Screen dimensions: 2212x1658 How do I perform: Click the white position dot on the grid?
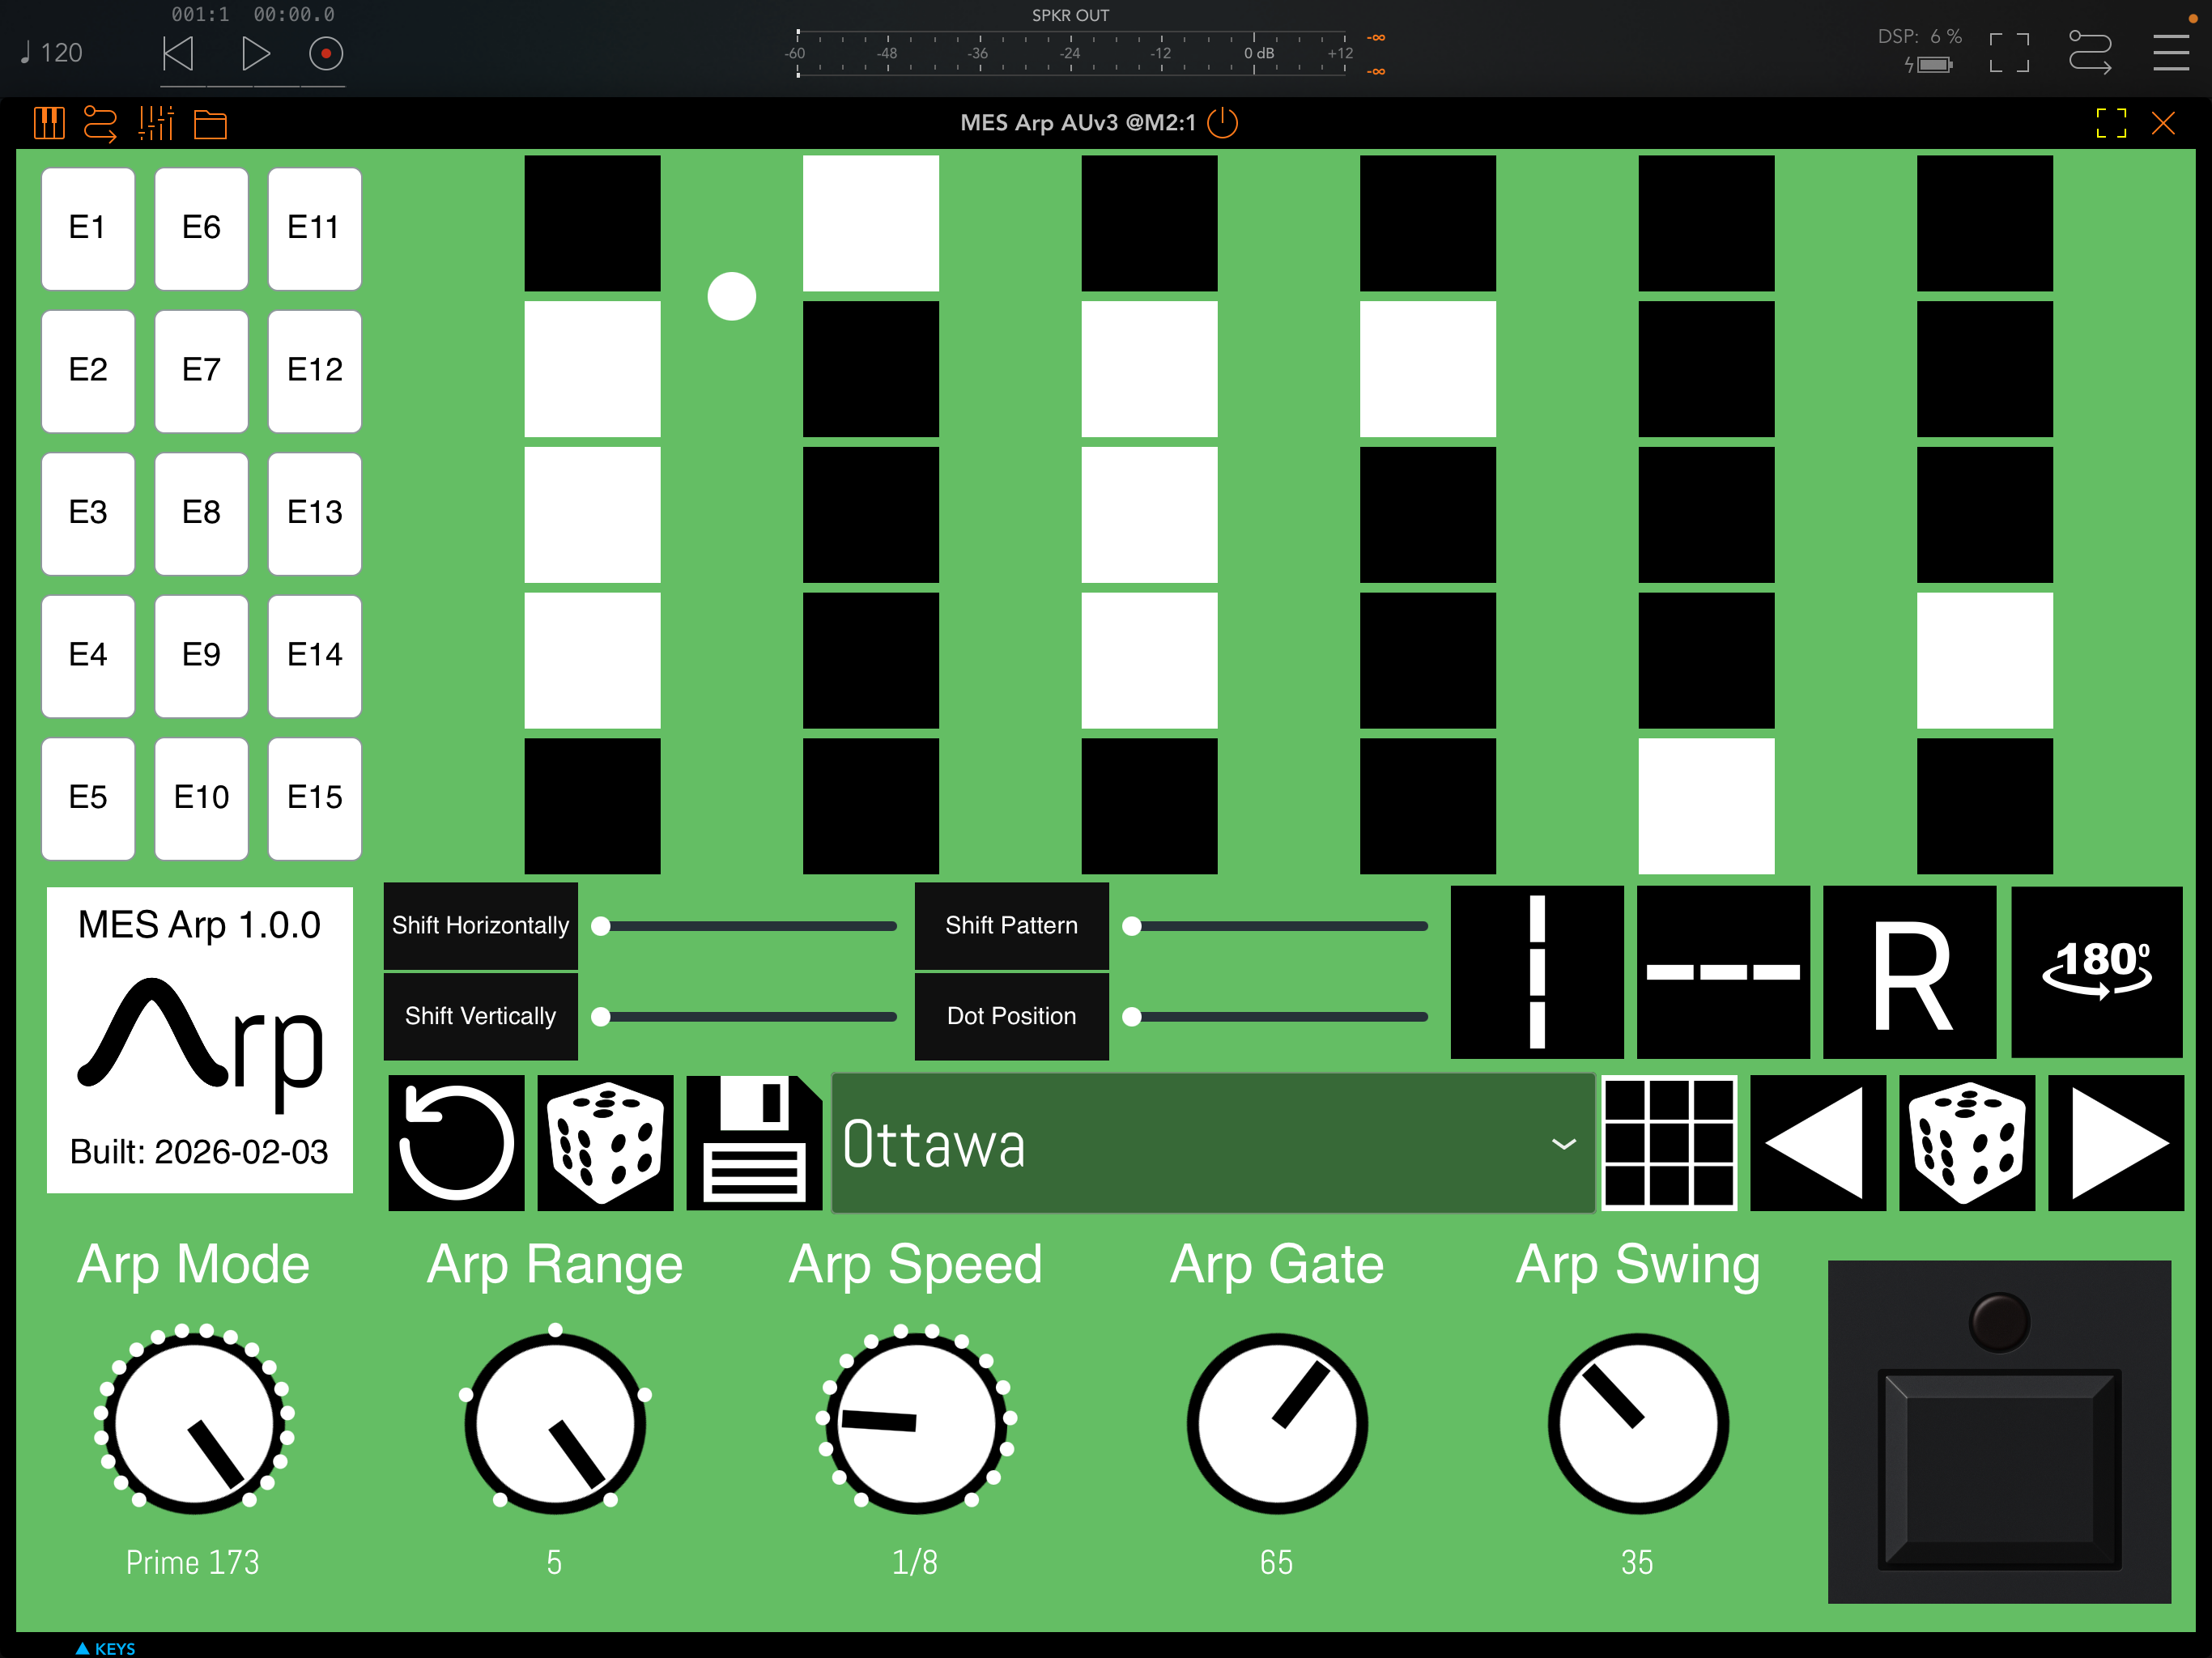coord(732,296)
